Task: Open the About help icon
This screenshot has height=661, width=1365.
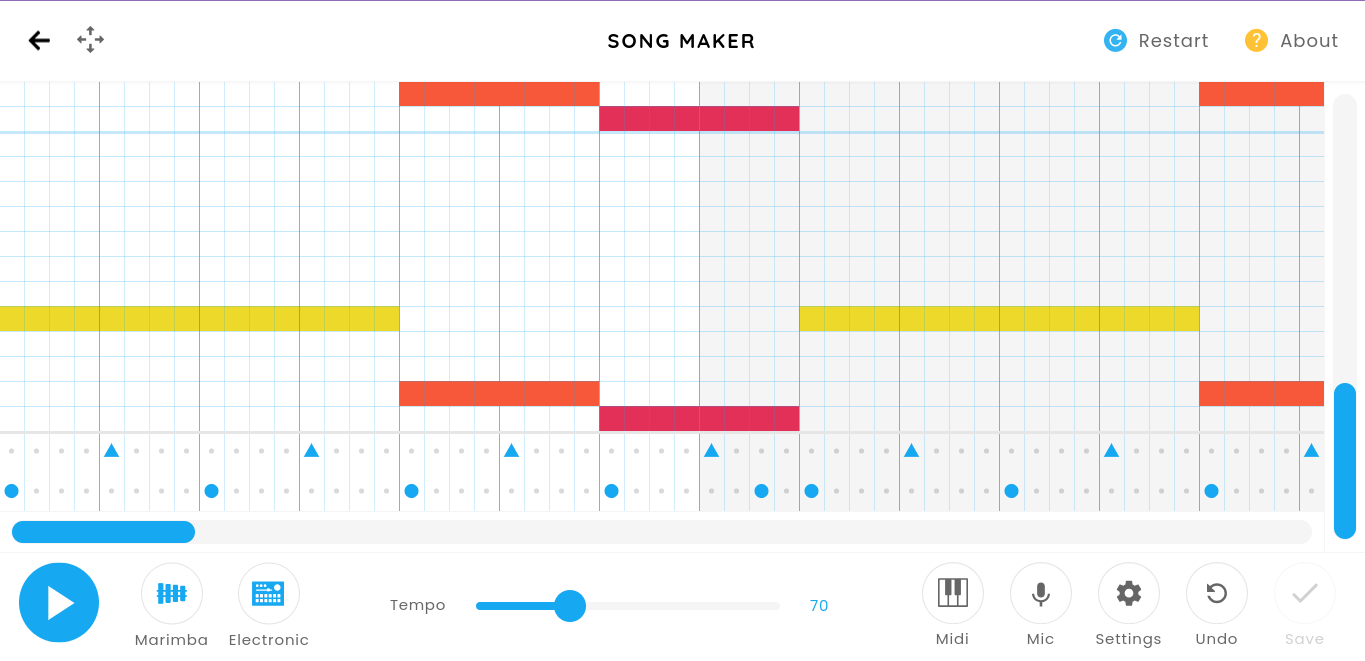Action: 1256,40
